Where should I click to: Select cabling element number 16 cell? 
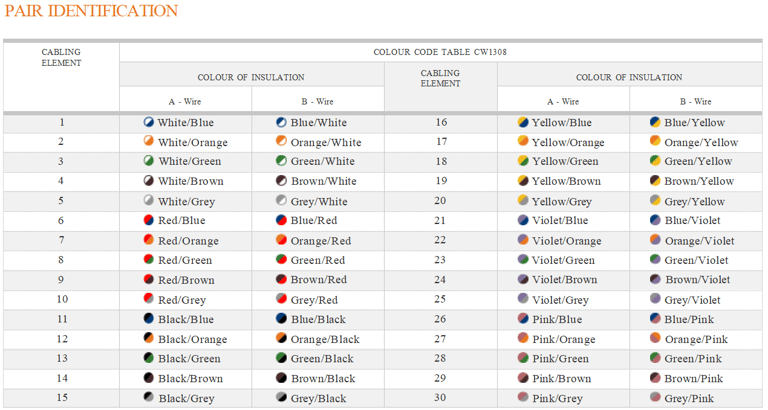point(441,122)
